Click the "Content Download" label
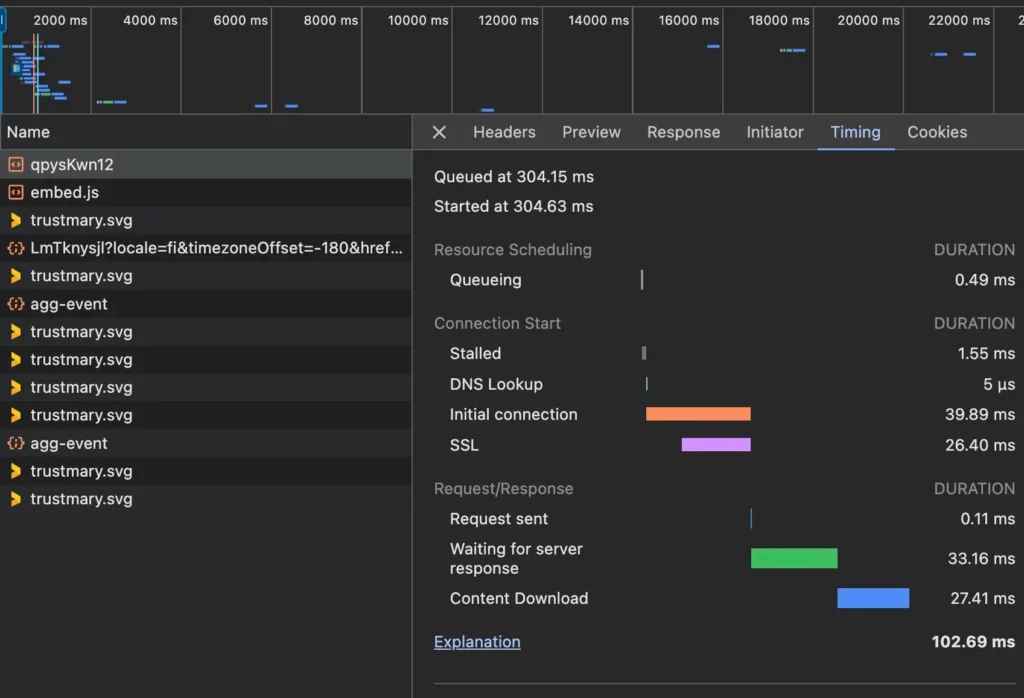Viewport: 1024px width, 698px height. pos(519,599)
